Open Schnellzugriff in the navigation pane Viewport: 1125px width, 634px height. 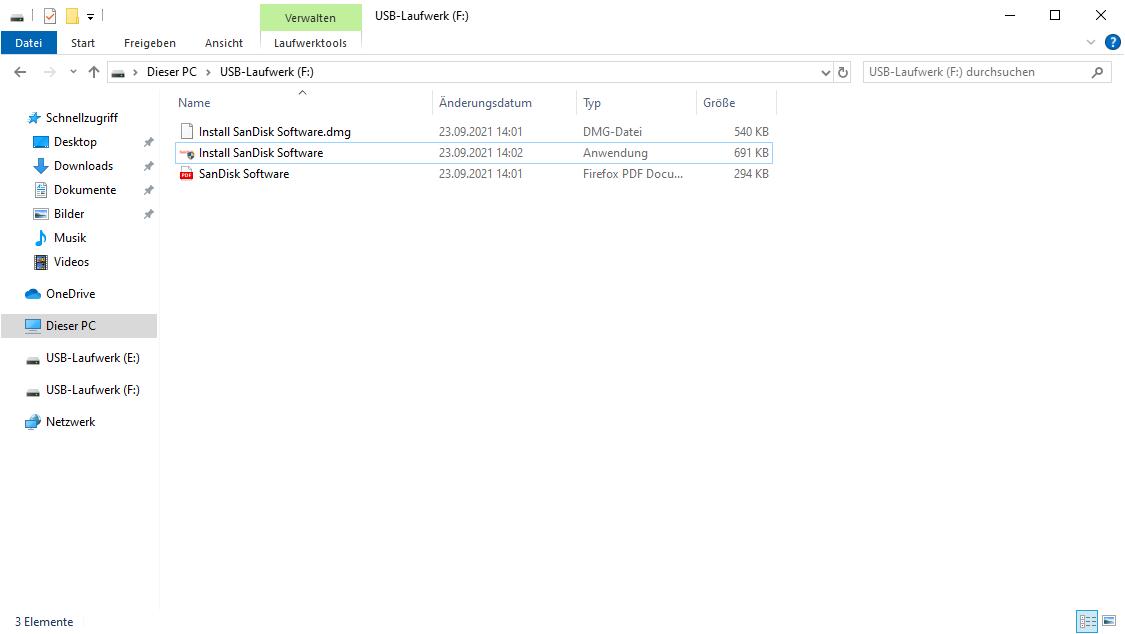81,118
